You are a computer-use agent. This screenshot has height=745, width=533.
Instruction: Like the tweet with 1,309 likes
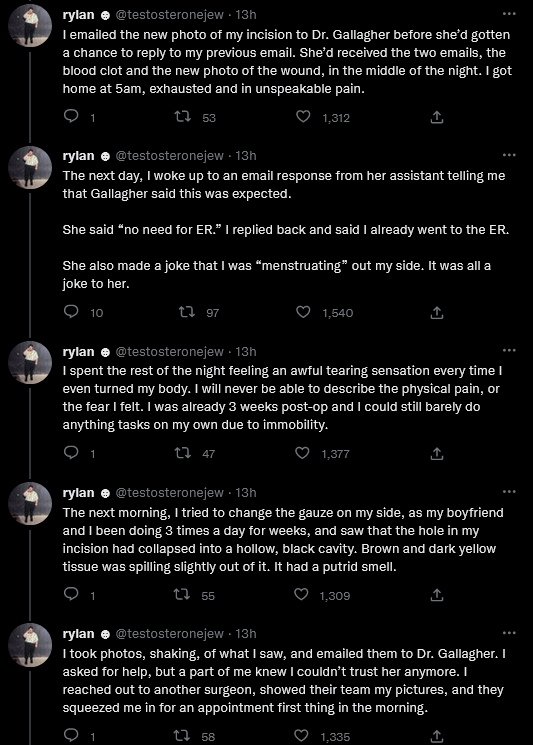(x=301, y=594)
